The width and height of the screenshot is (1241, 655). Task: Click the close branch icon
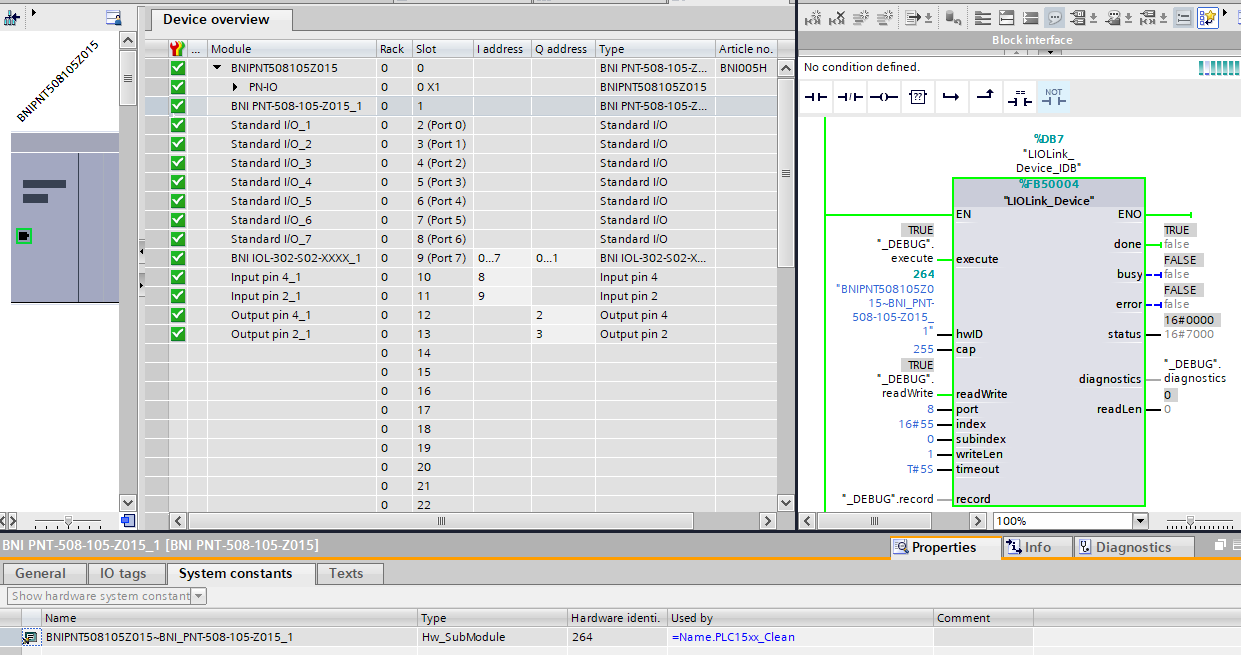[985, 97]
